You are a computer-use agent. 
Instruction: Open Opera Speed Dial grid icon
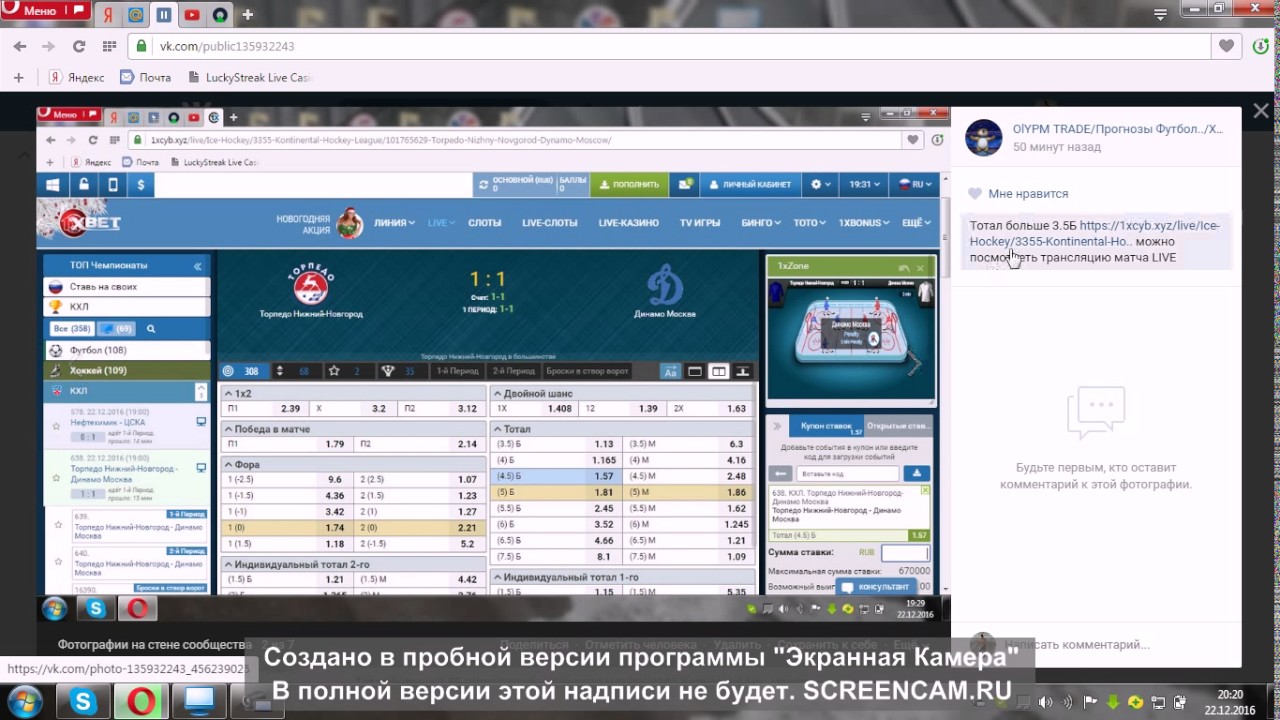[109, 46]
